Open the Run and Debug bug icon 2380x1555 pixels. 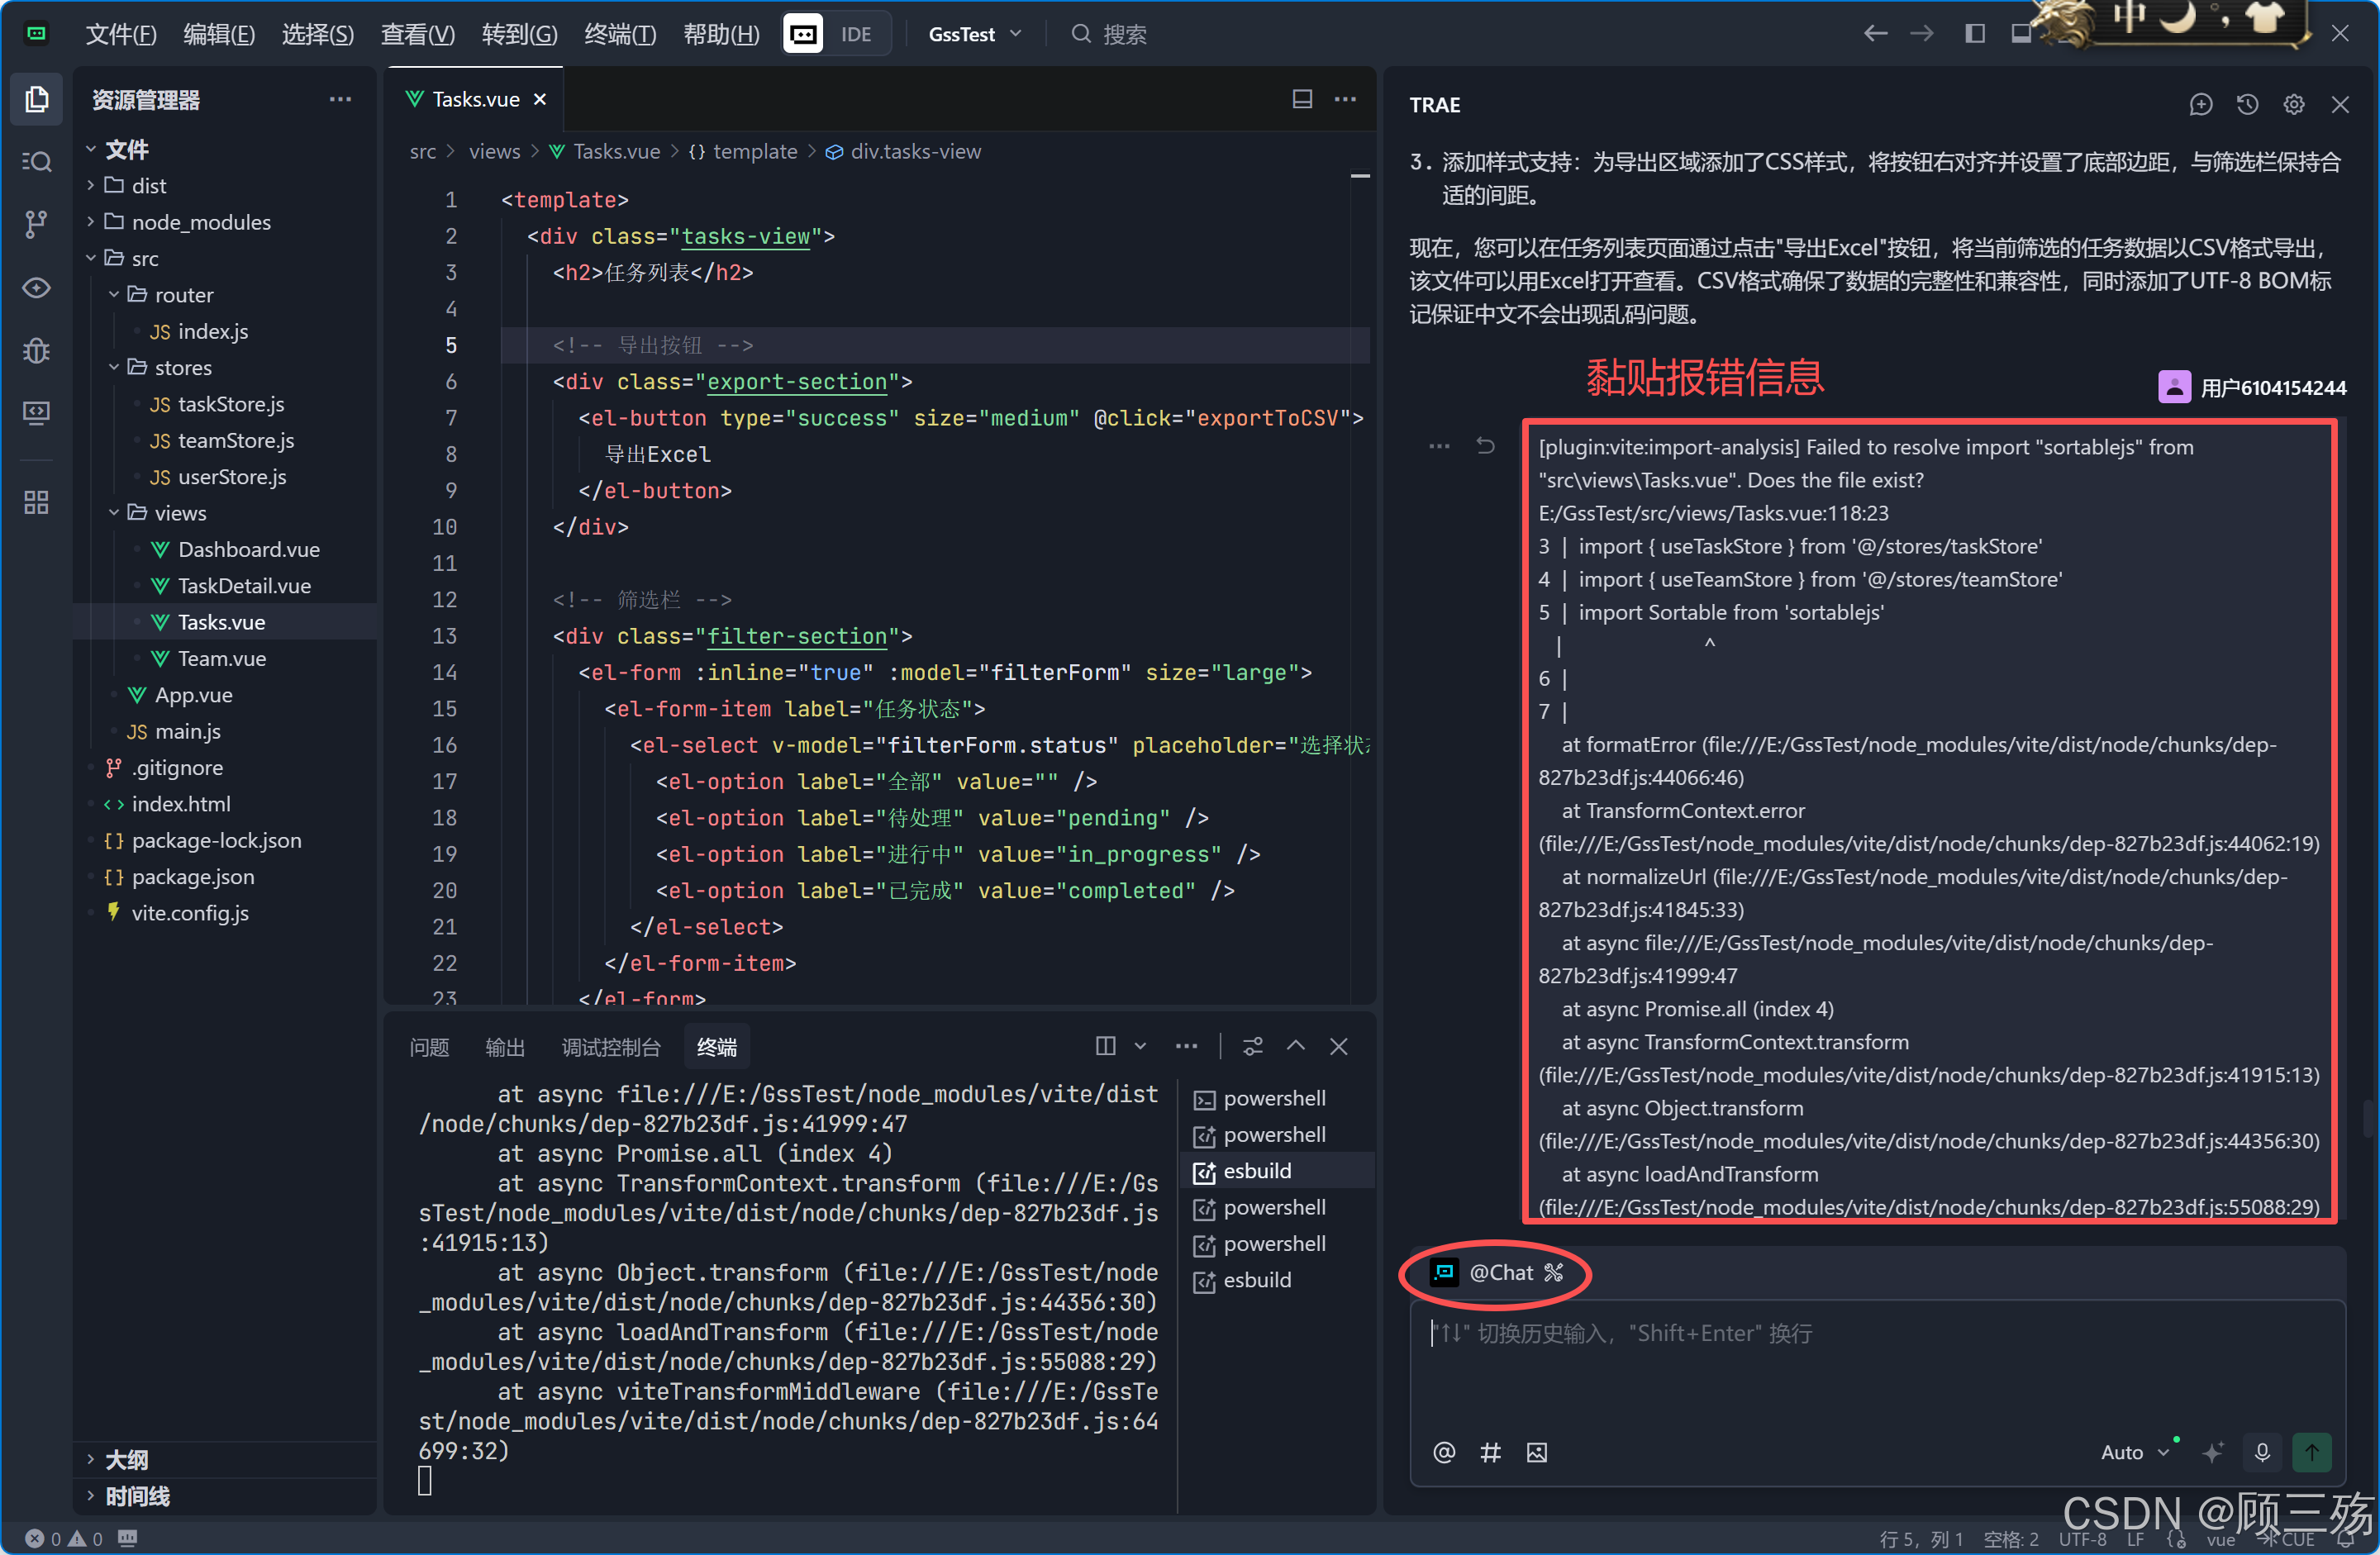pos(36,351)
